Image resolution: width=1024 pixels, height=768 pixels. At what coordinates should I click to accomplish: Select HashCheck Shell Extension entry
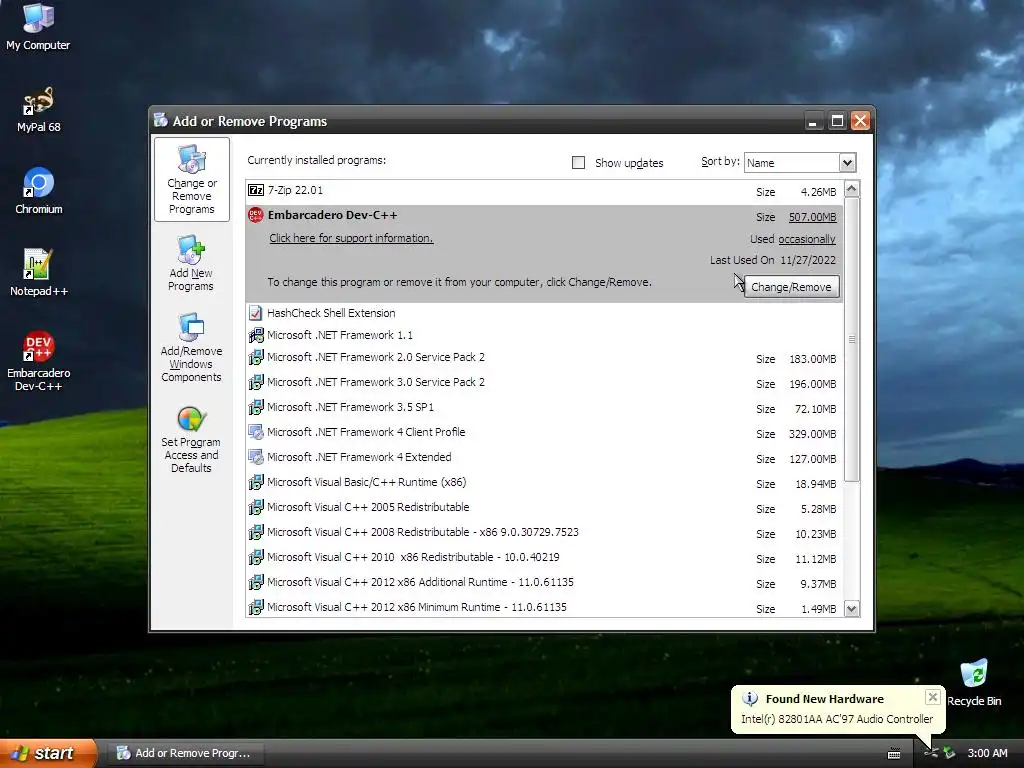tap(545, 313)
